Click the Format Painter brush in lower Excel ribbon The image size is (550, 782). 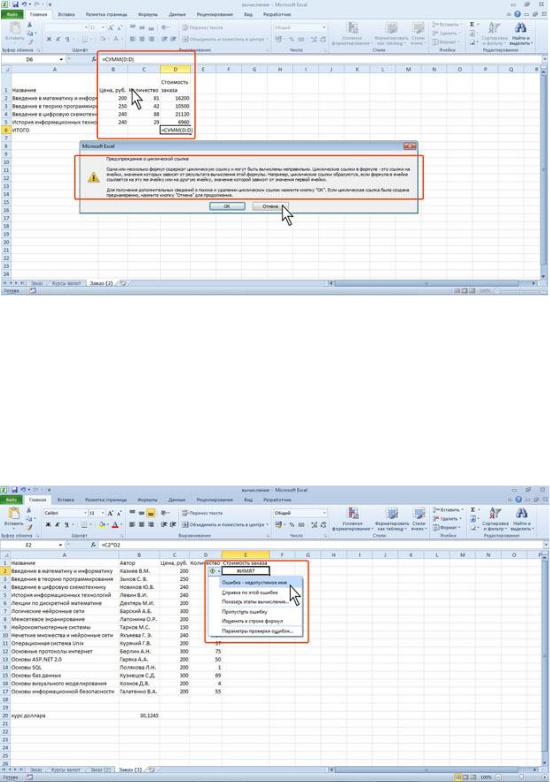point(29,527)
